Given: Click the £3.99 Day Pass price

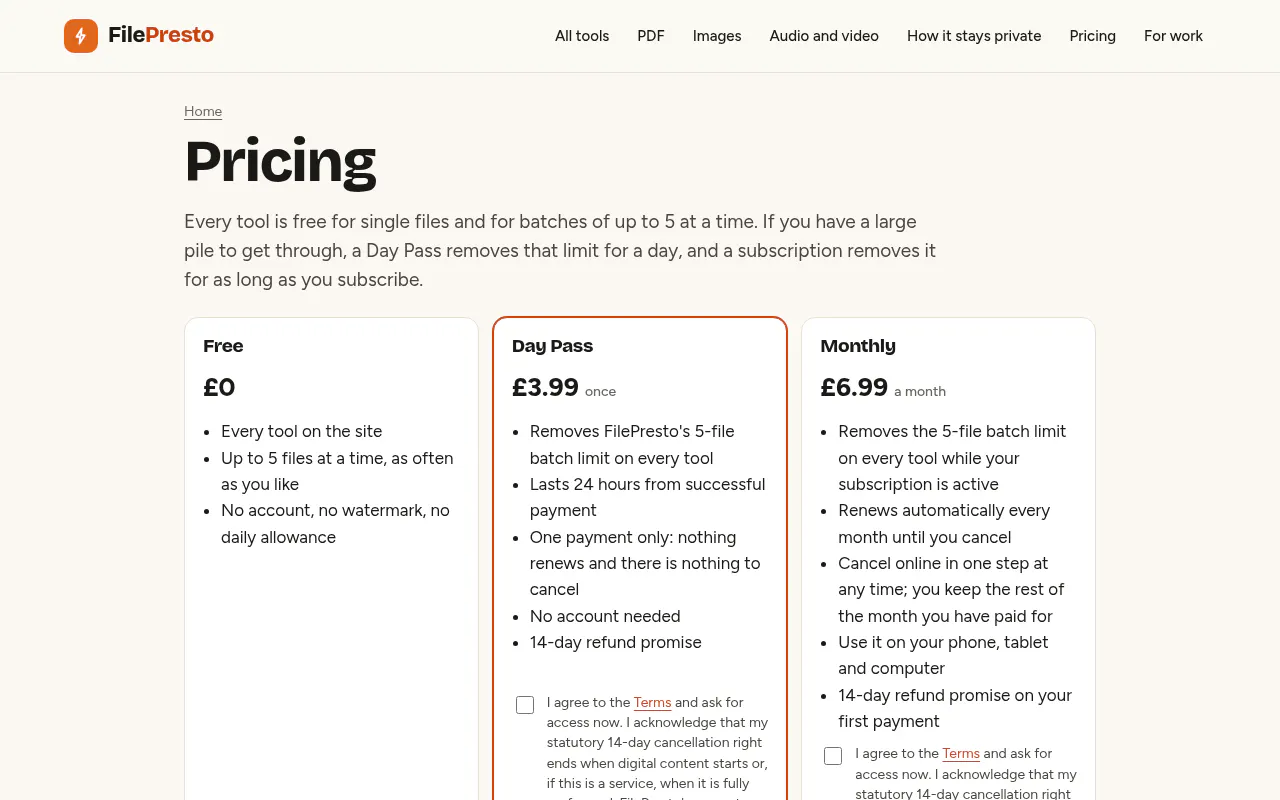Looking at the screenshot, I should [545, 387].
